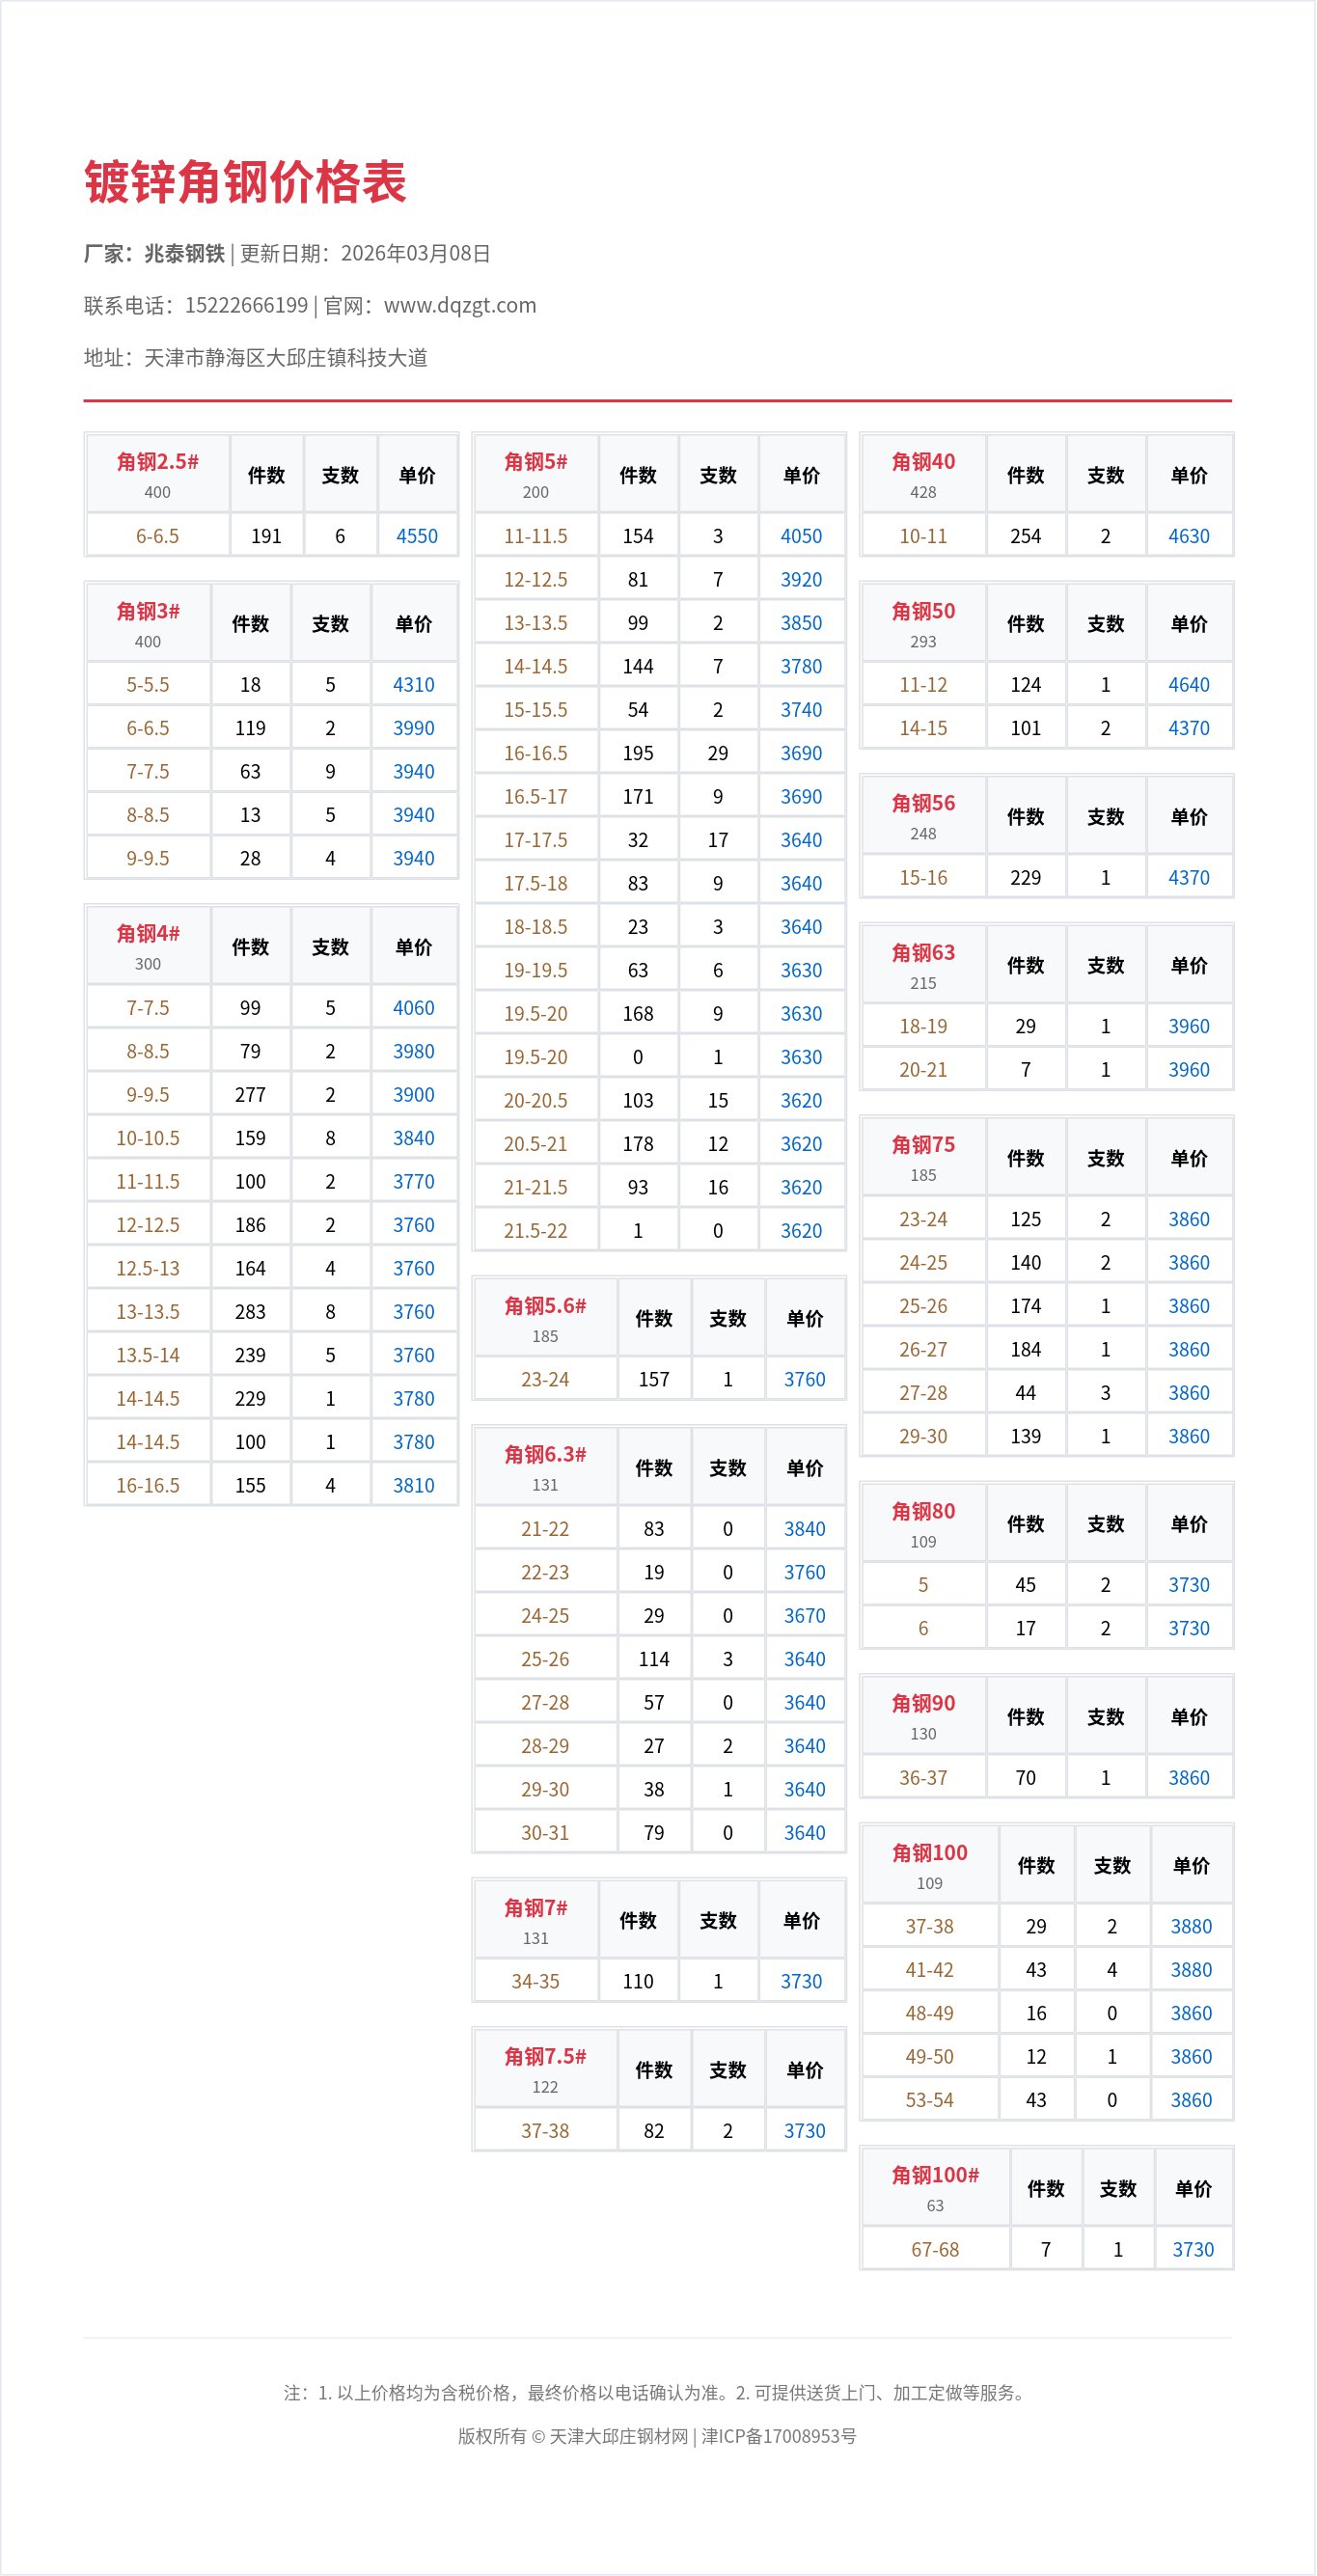Click price 4370 for 角钢50 14-15
The width and height of the screenshot is (1317, 2576).
tap(1190, 728)
